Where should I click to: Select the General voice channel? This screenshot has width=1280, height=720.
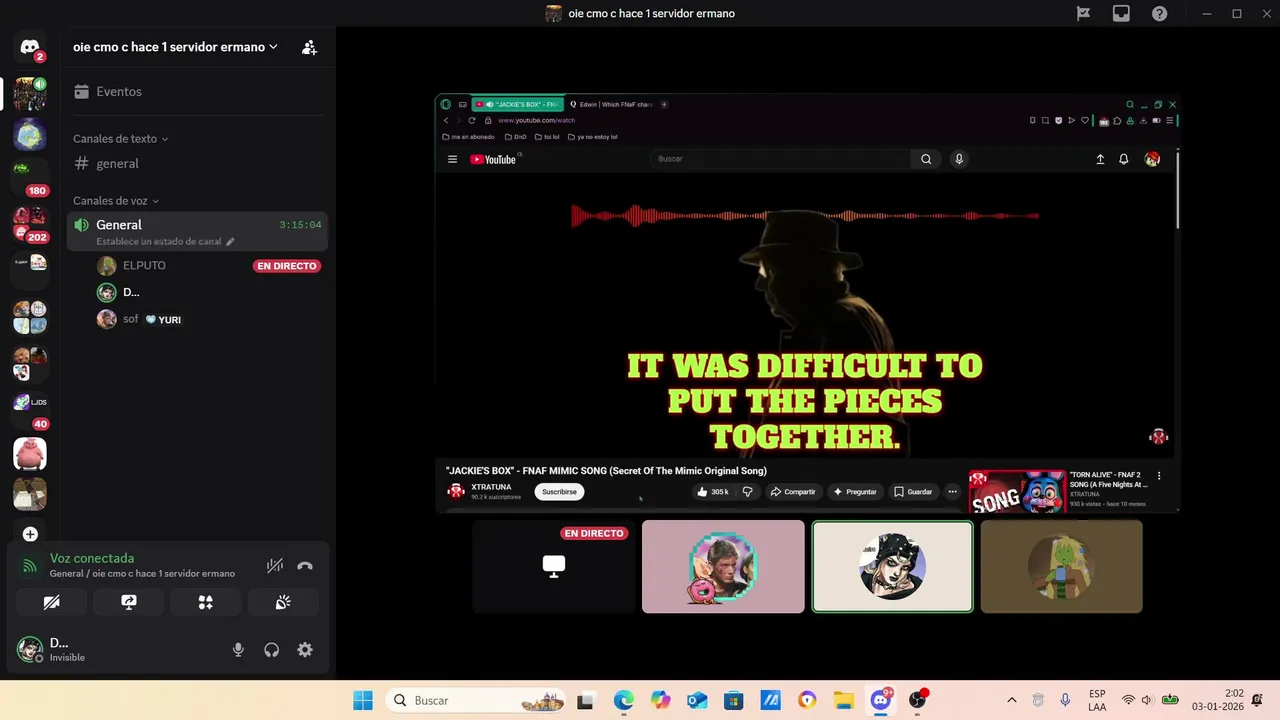click(x=197, y=232)
